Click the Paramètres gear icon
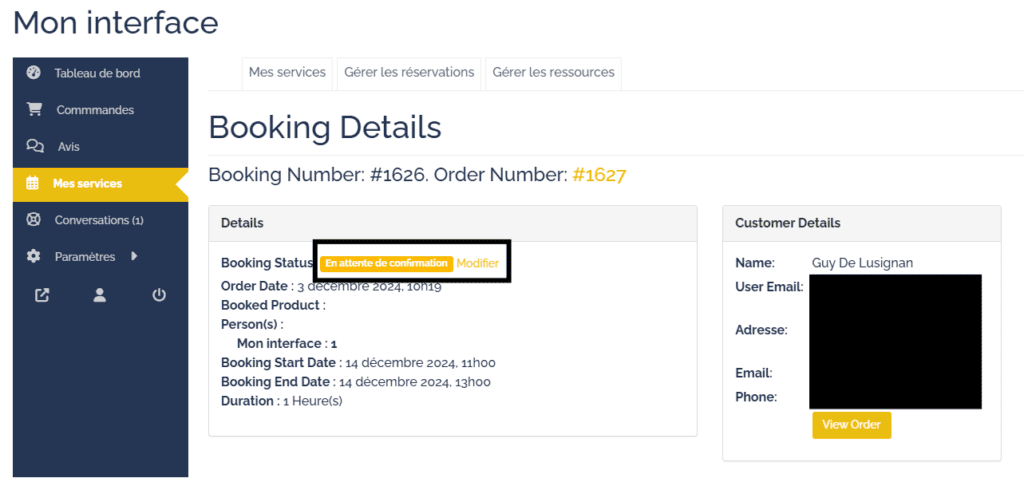 [x=34, y=257]
